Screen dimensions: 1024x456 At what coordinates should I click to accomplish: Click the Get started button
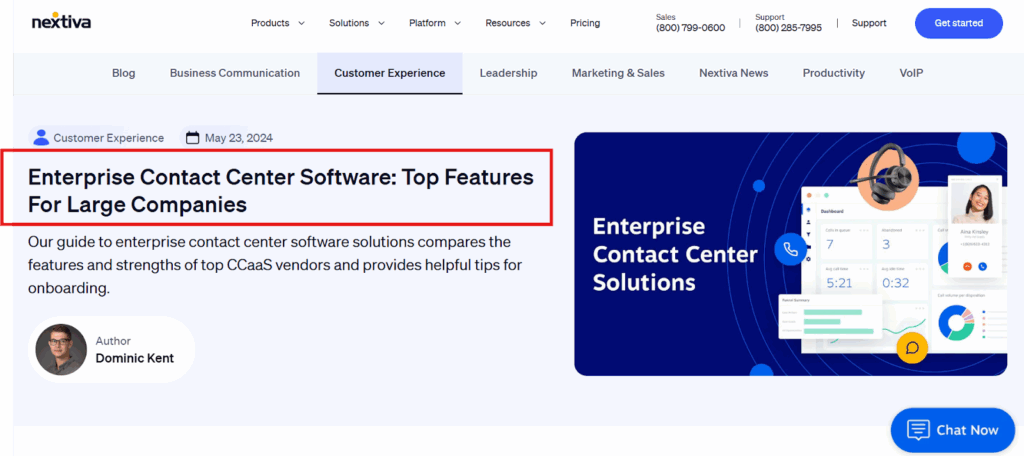click(958, 23)
